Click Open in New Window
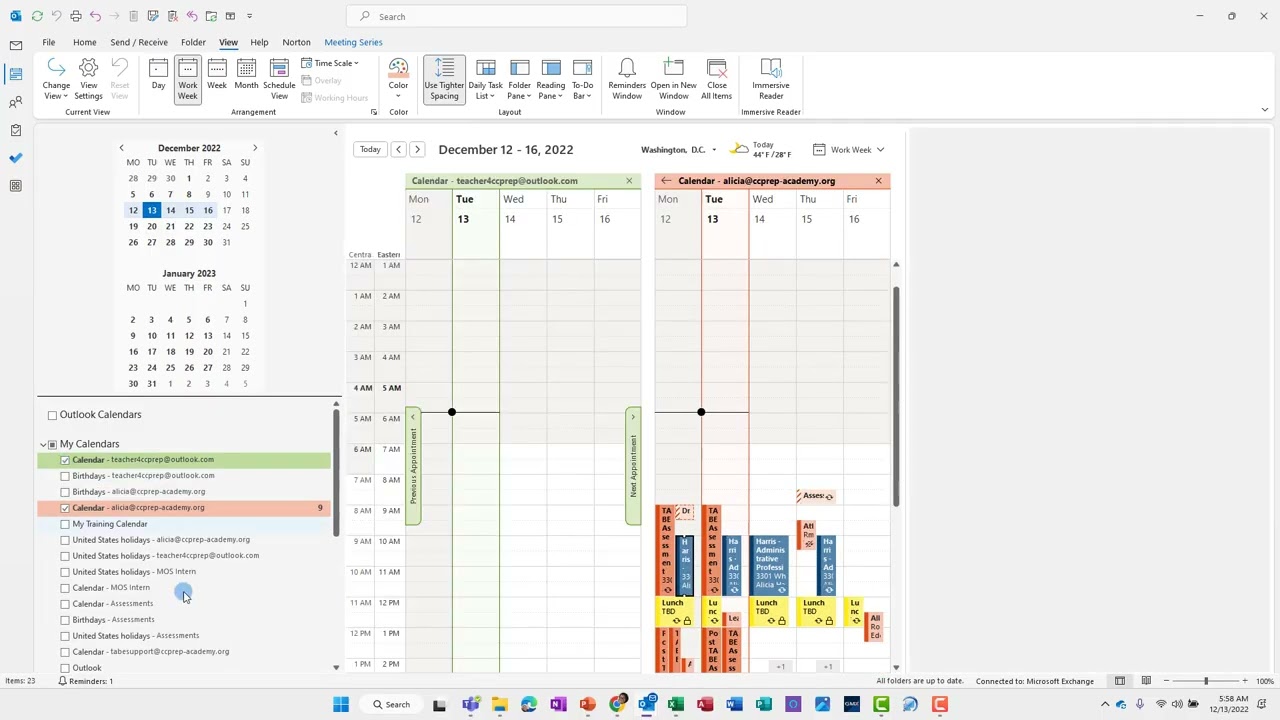The width and height of the screenshot is (1280, 720). [x=673, y=79]
